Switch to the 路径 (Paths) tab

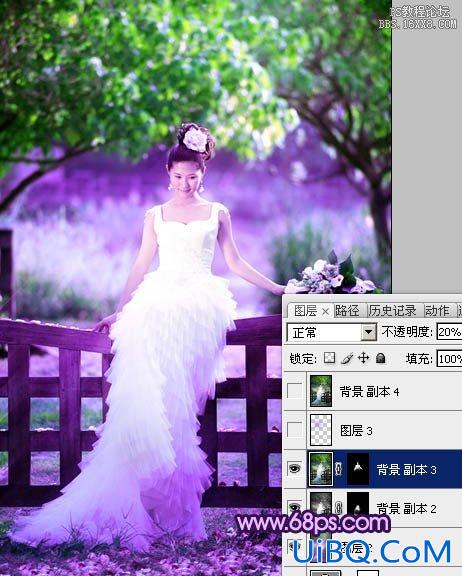pyautogui.click(x=347, y=311)
